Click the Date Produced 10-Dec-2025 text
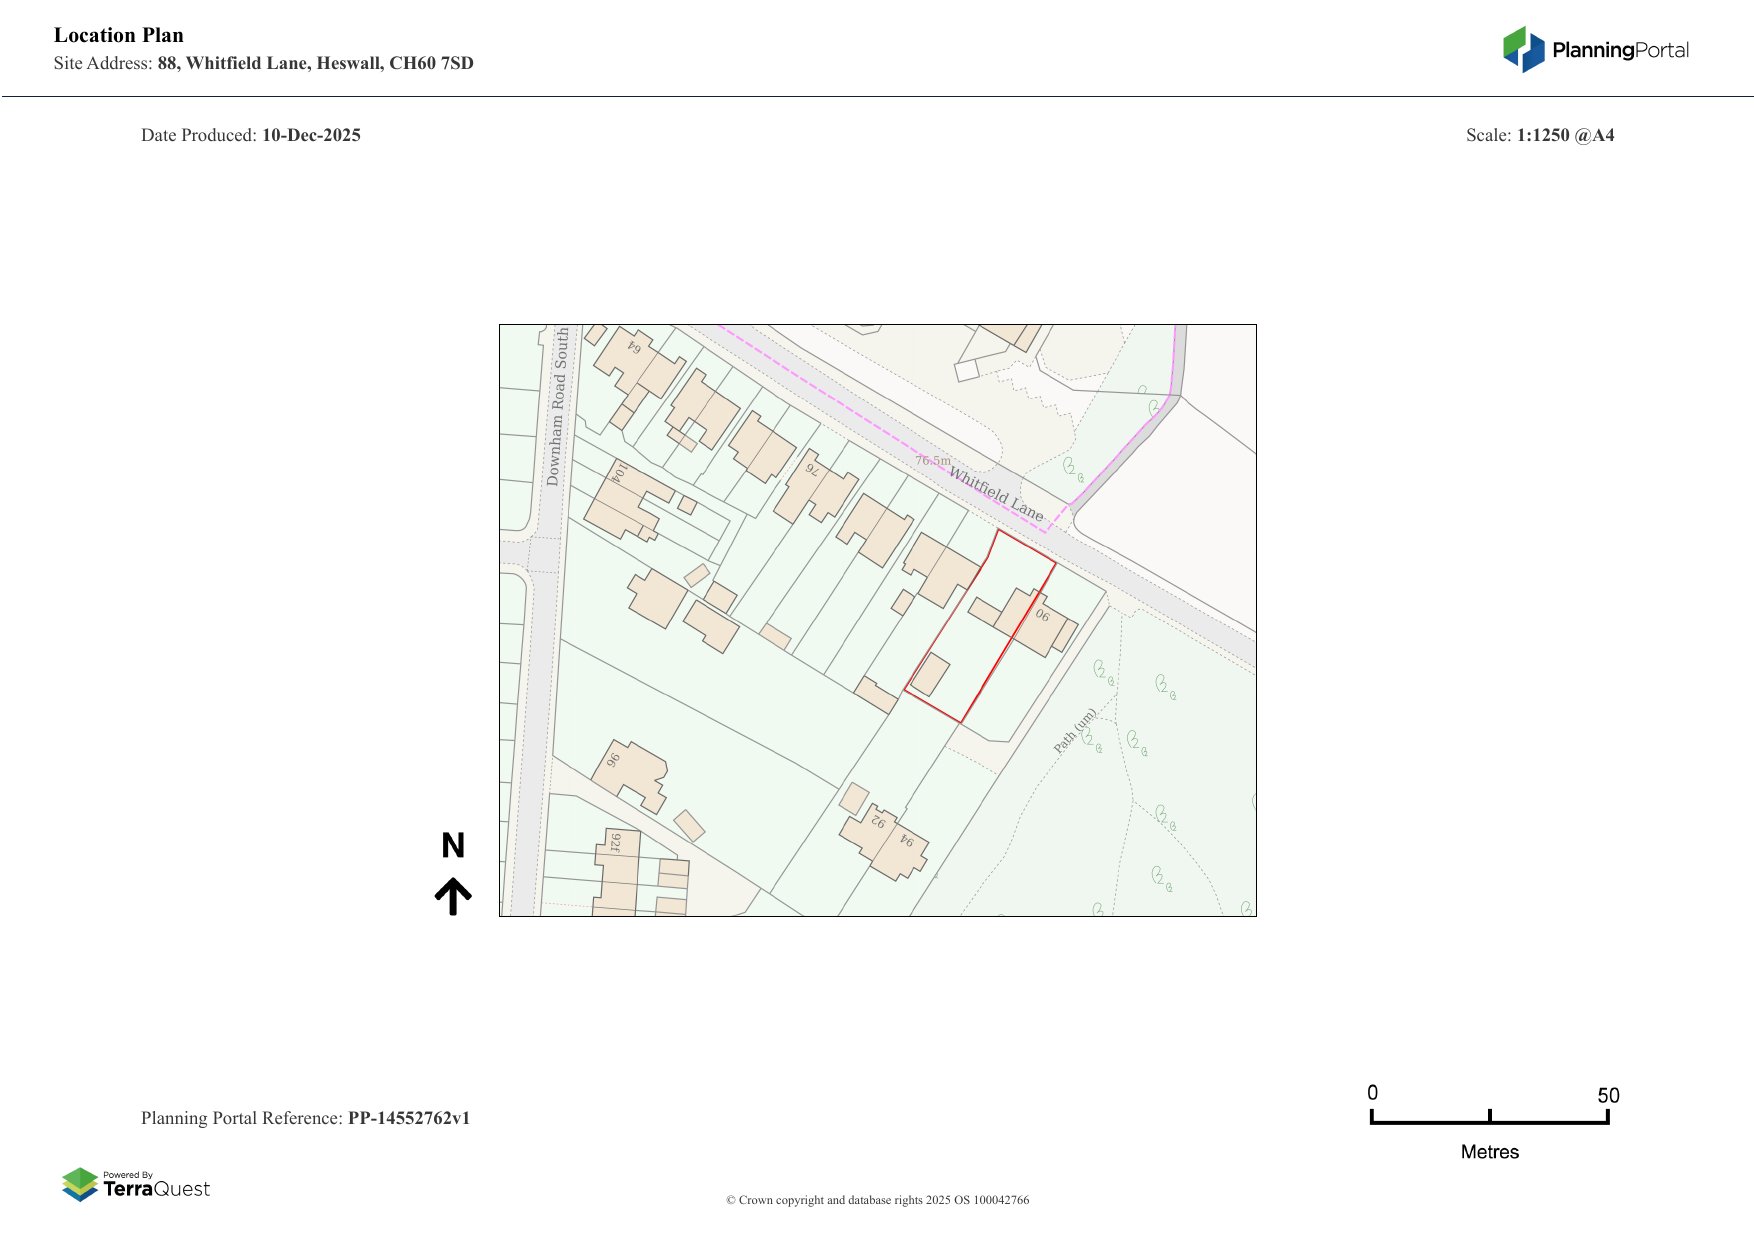Screen dimensions: 1754x1241 point(251,135)
